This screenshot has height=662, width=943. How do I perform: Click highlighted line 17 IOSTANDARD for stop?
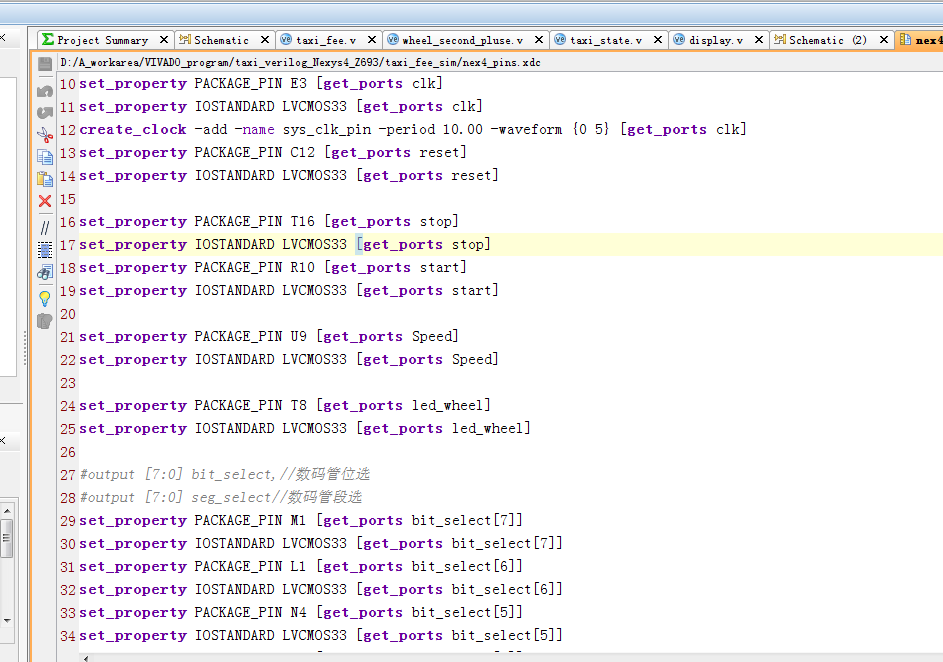285,245
